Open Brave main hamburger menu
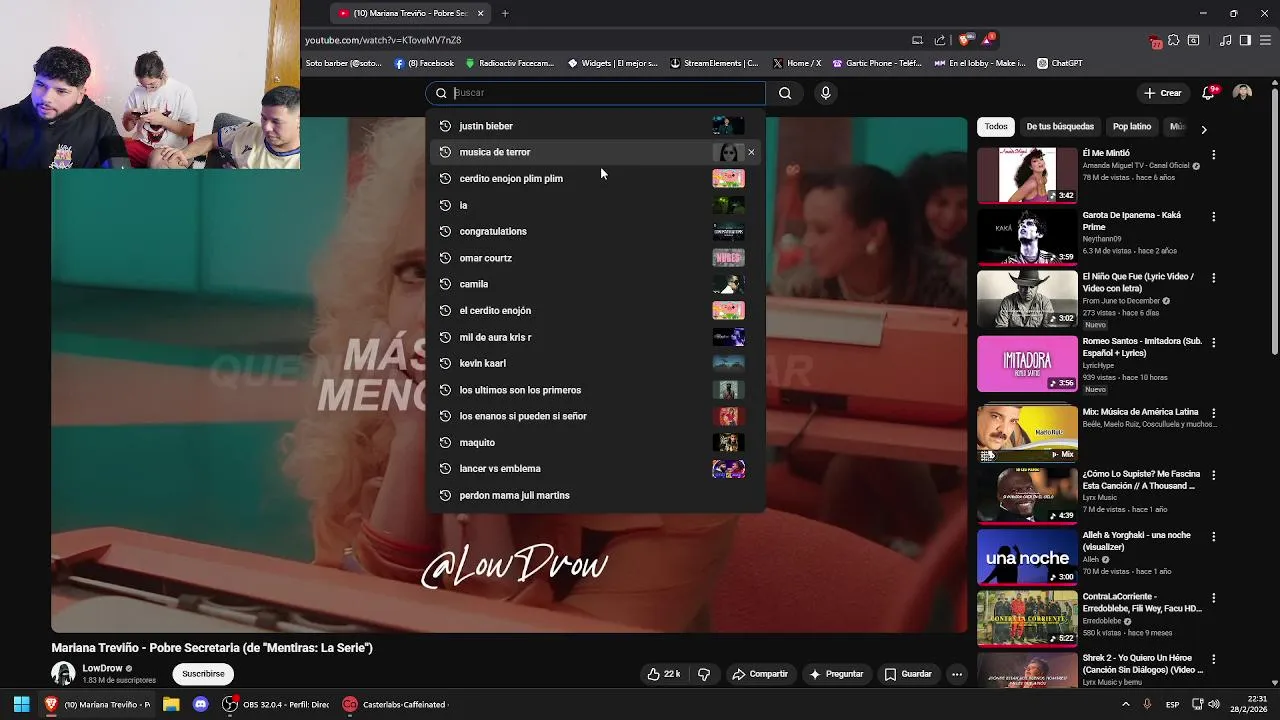This screenshot has width=1280, height=720. click(x=1265, y=40)
